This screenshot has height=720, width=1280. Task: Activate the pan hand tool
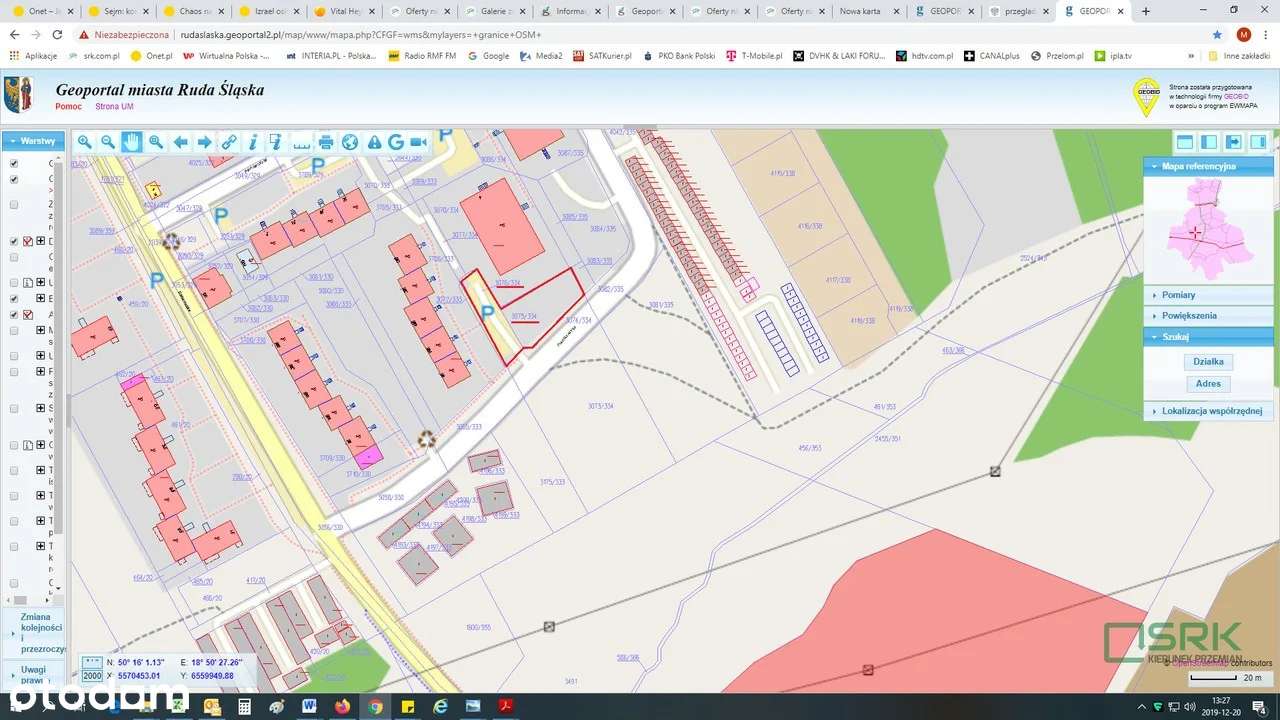132,142
